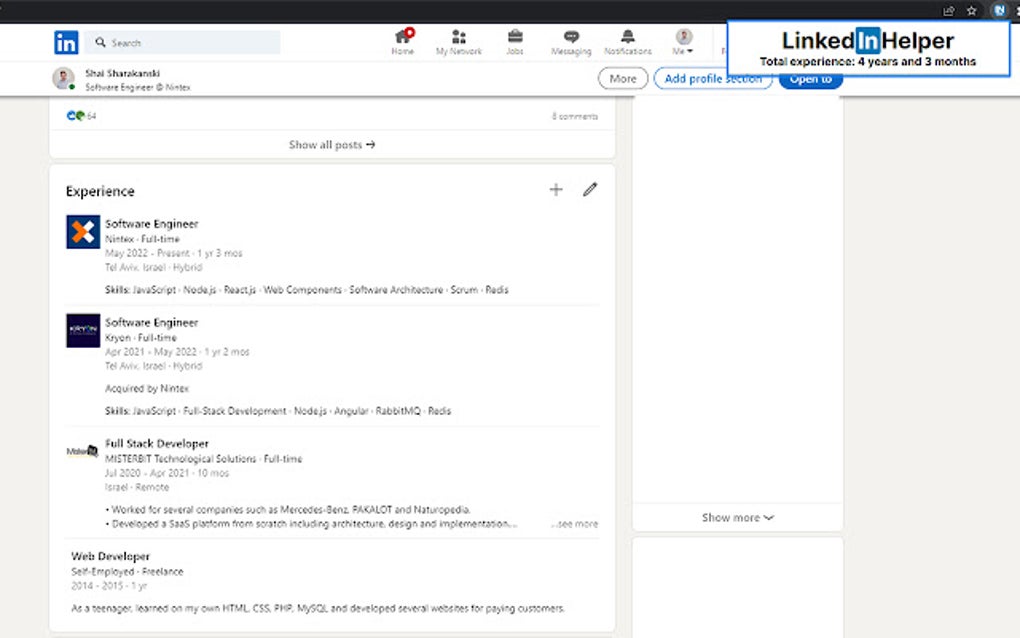Open Show all posts

pos(331,144)
